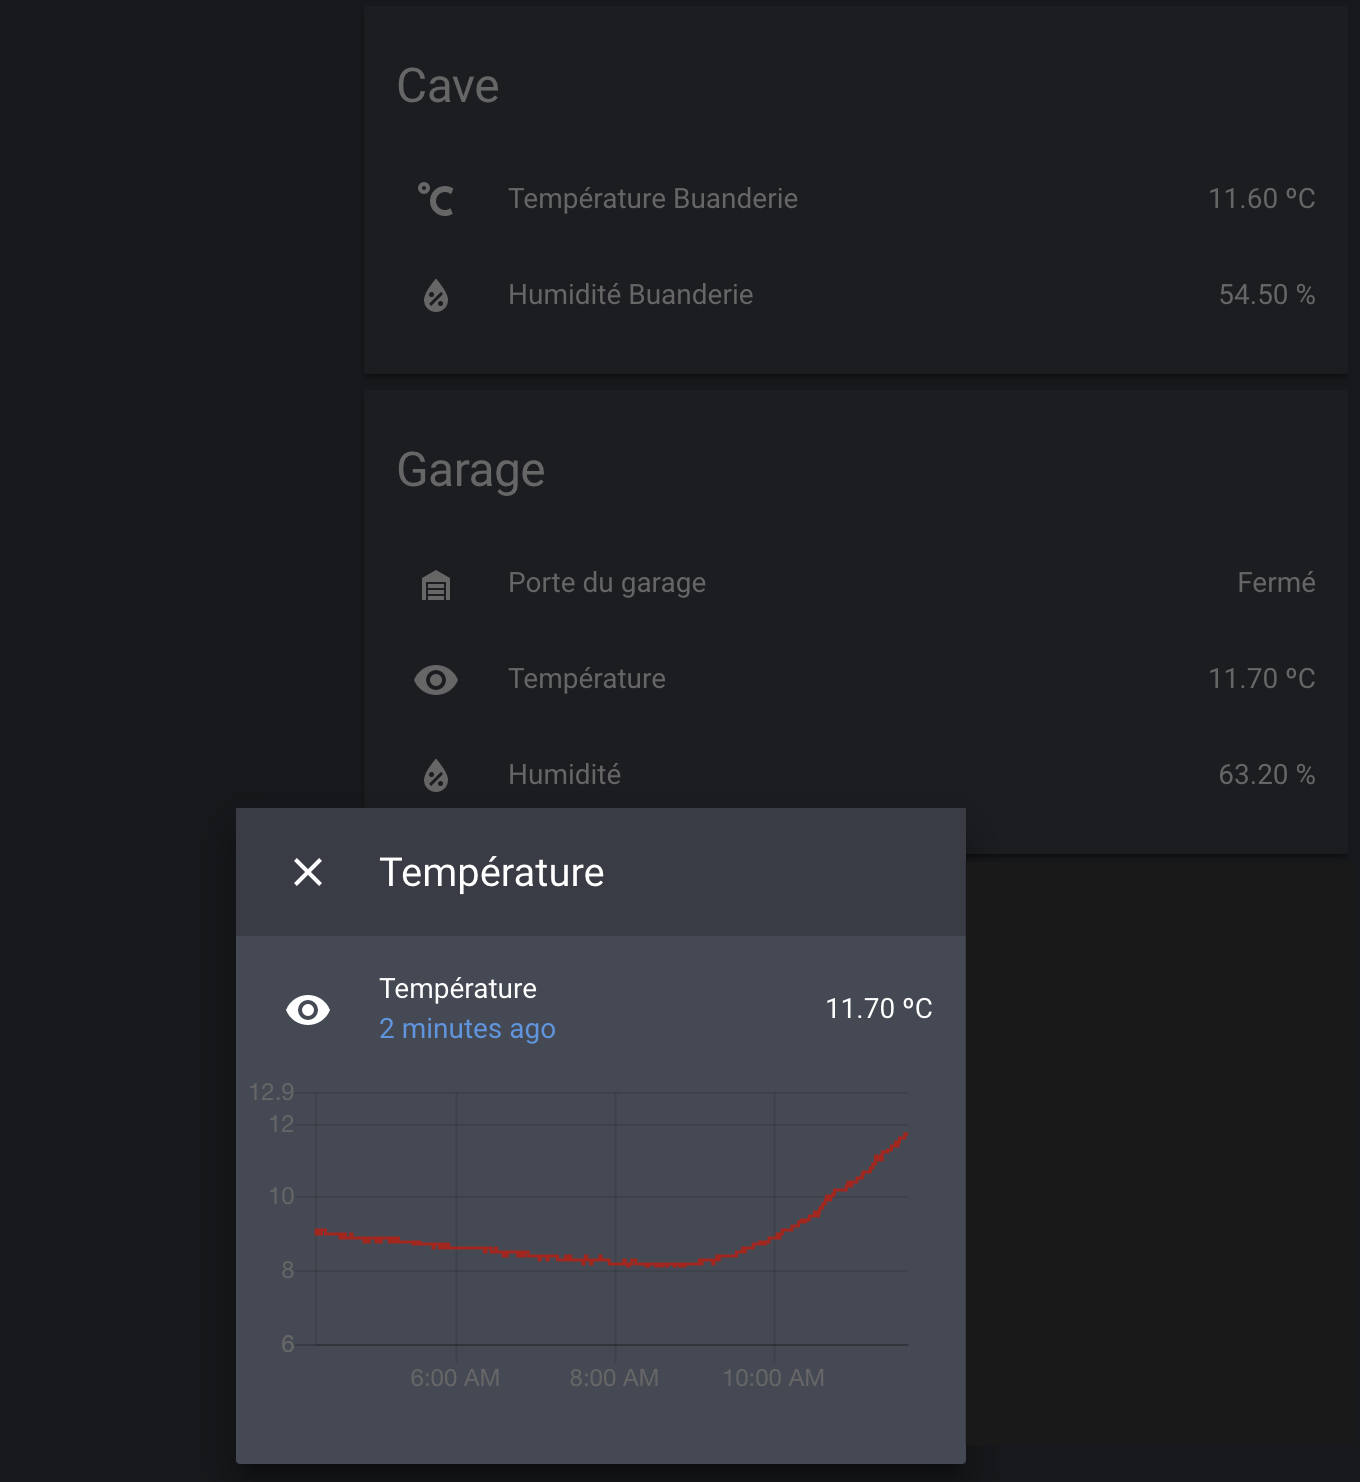The height and width of the screenshot is (1482, 1360).
Task: Click the eye icon next to Température in Garage
Action: tap(436, 680)
